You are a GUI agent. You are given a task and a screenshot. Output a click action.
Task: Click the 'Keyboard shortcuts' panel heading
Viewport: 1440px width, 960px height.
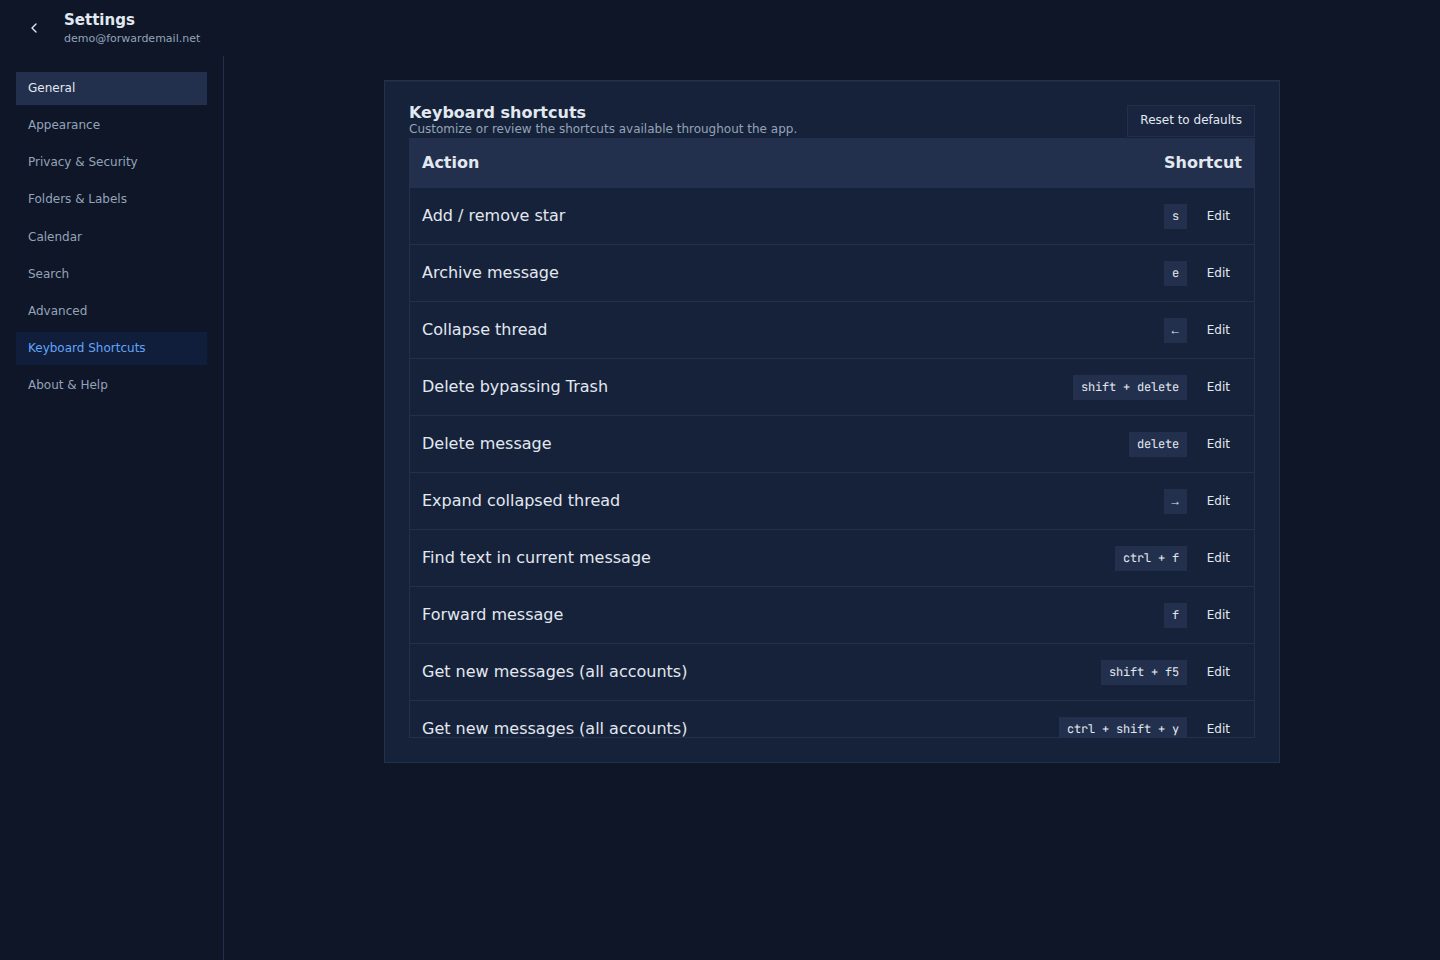(x=497, y=112)
